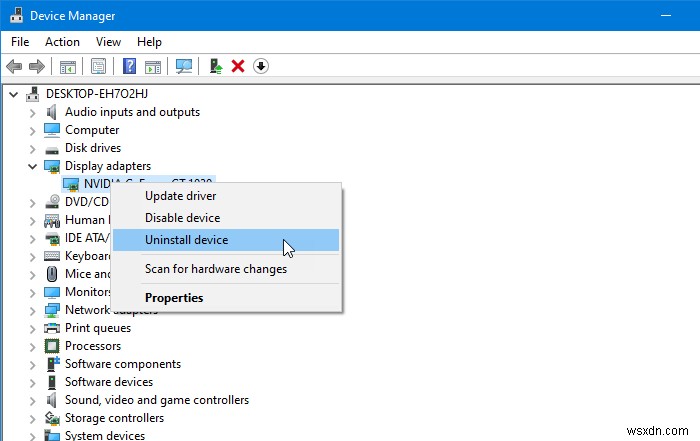Expand the Computer category

33,131
